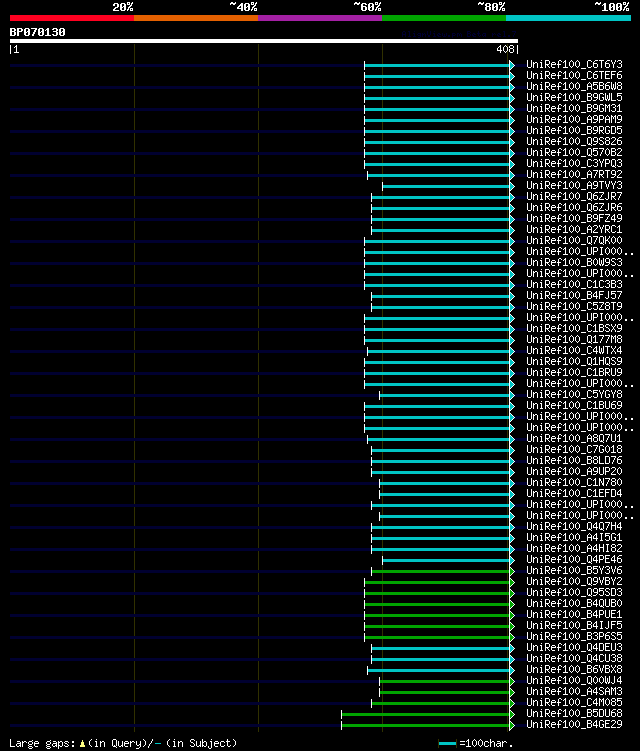
Task: Click the red 20% identity color segment
Action: tap(72, 18)
